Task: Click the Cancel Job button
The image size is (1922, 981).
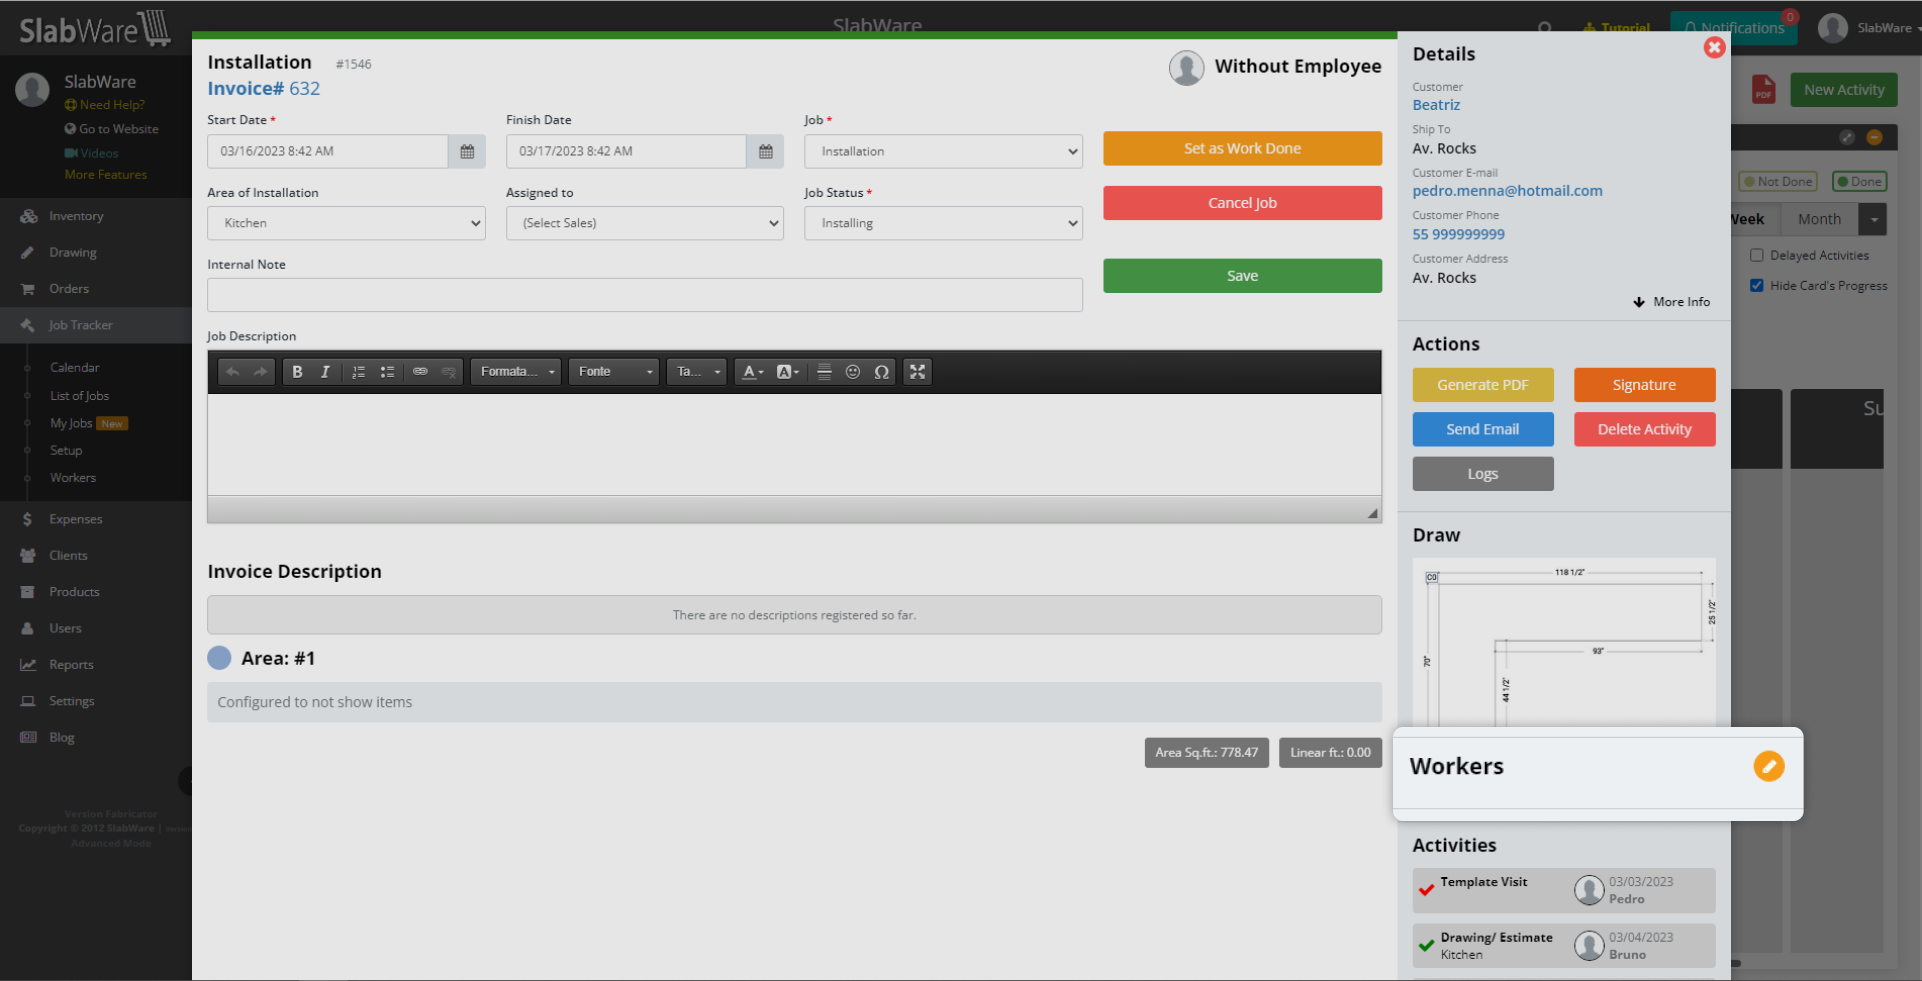Action: point(1242,203)
